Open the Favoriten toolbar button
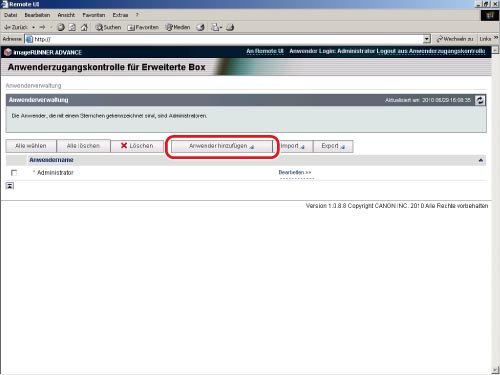 (143, 27)
